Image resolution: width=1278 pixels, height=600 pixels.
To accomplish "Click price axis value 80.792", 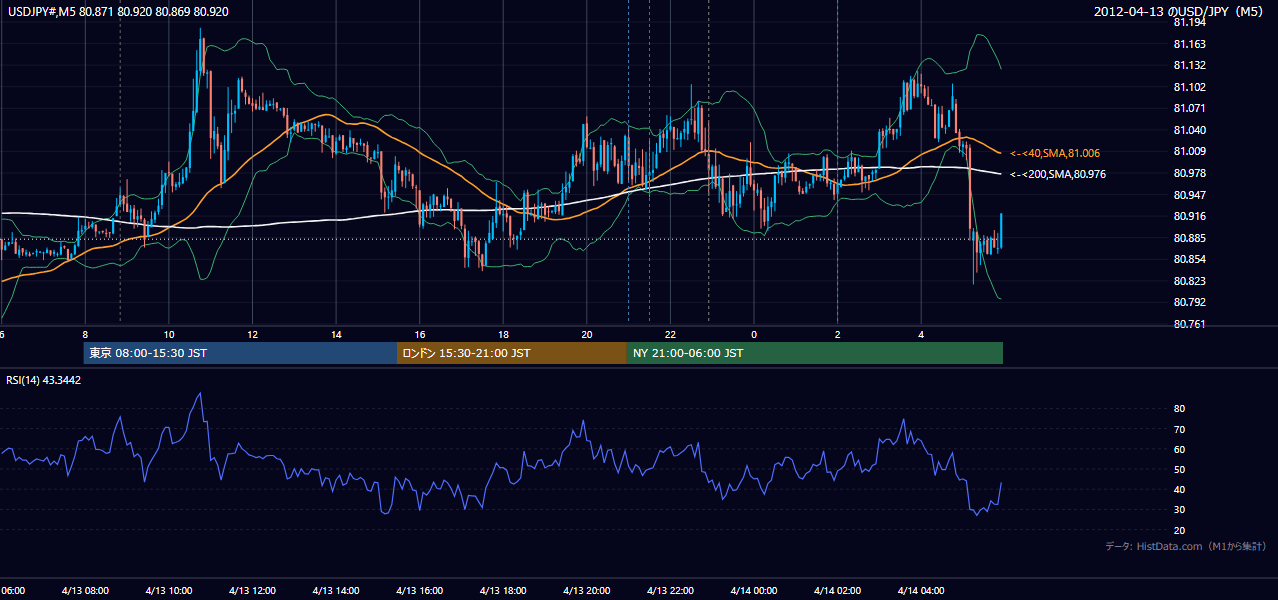I will point(1190,302).
